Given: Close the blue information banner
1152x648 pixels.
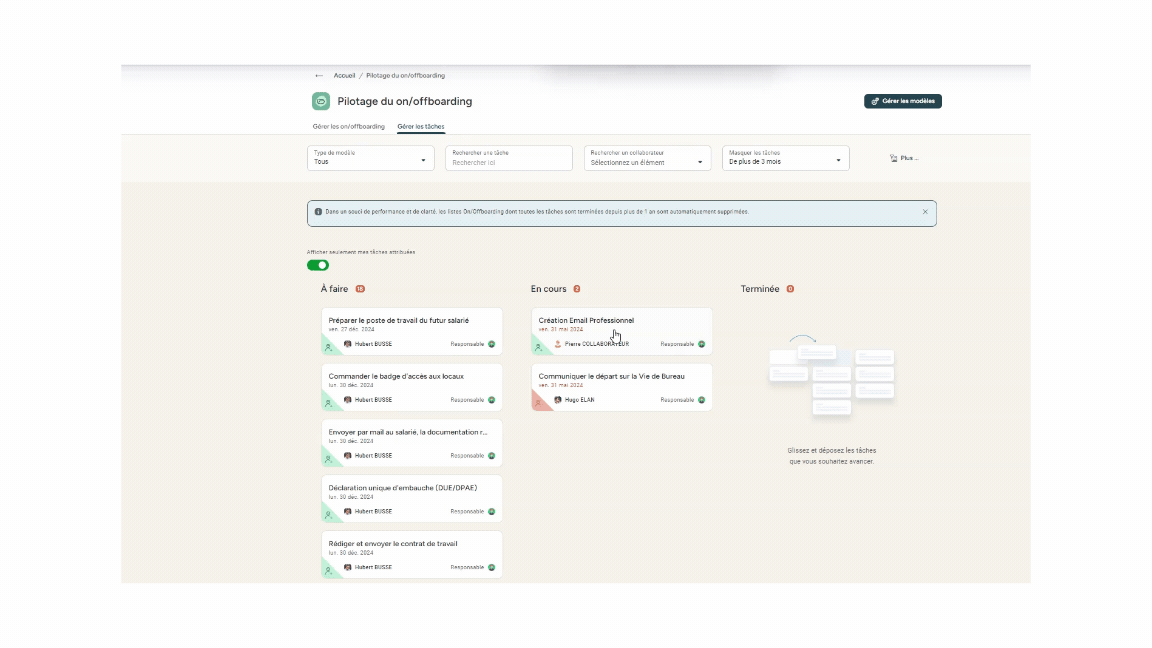Looking at the screenshot, I should pyautogui.click(x=925, y=212).
